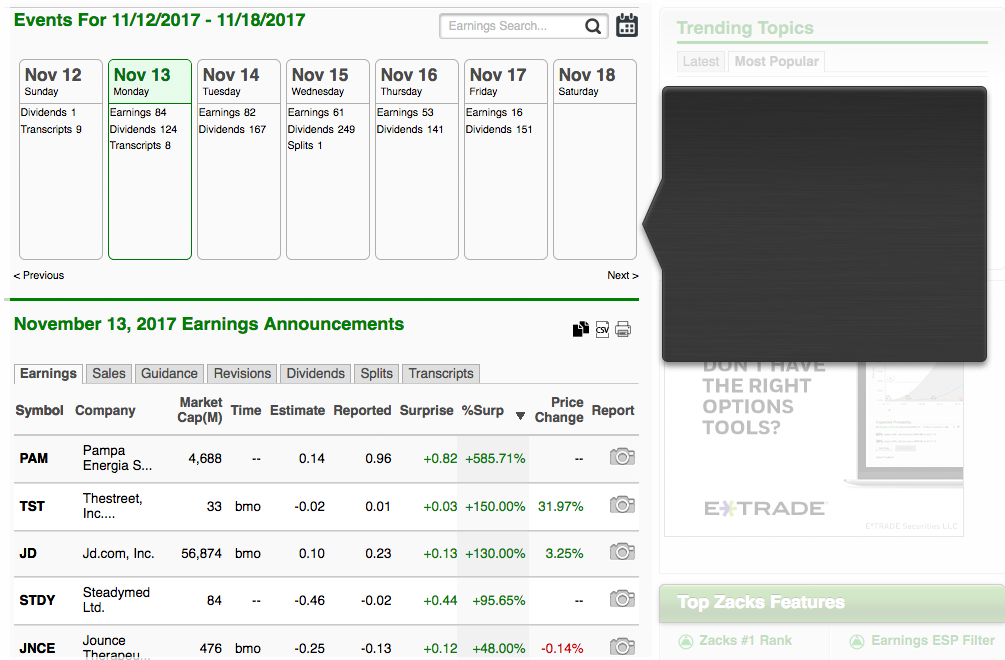1005x660 pixels.
Task: Open the TST report camera icon
Action: pyautogui.click(x=622, y=505)
